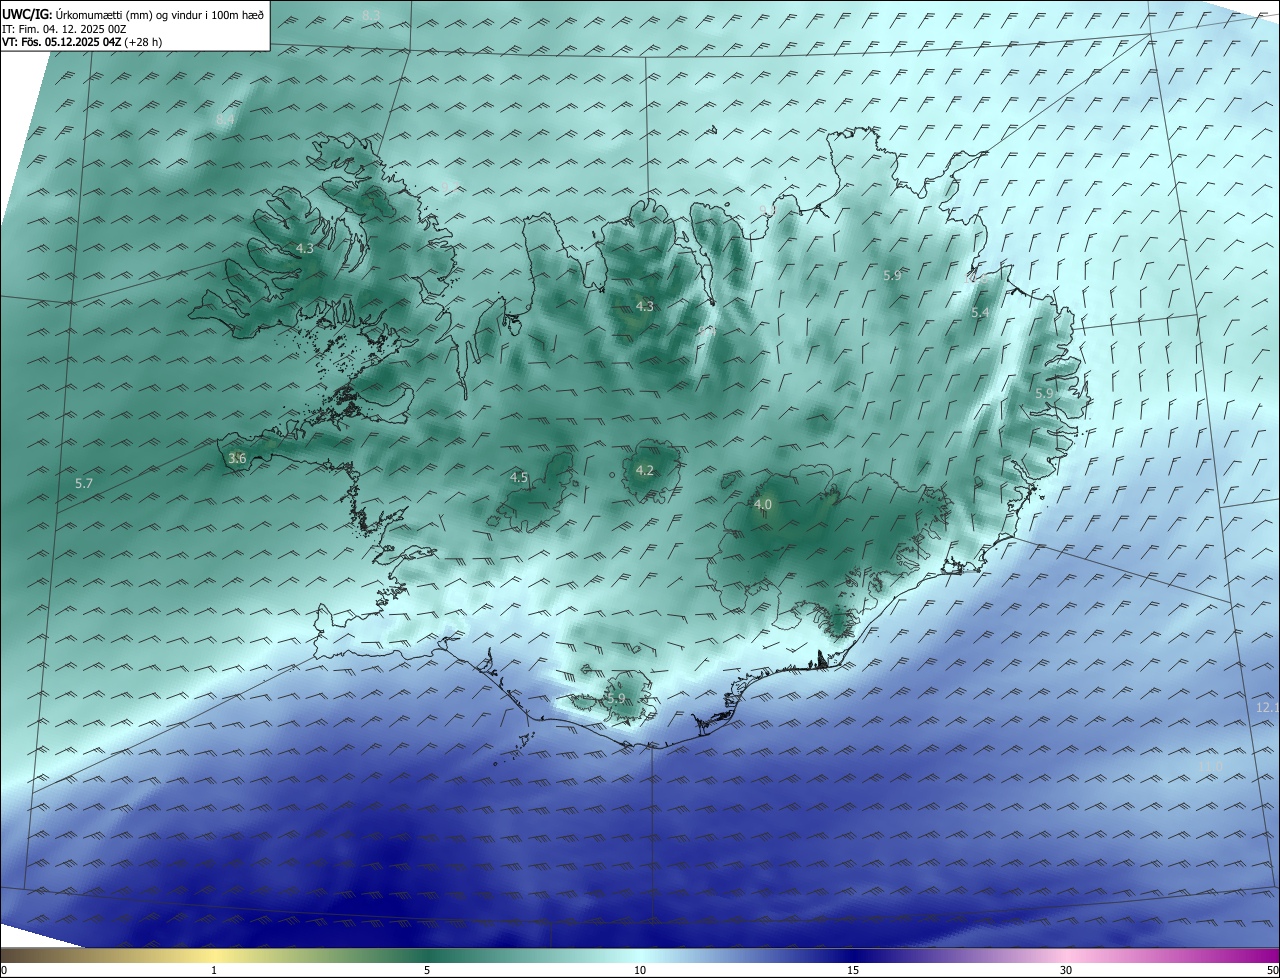Click the 8.3 value label on the map
Viewport: 1280px width, 978px height.
point(371,15)
